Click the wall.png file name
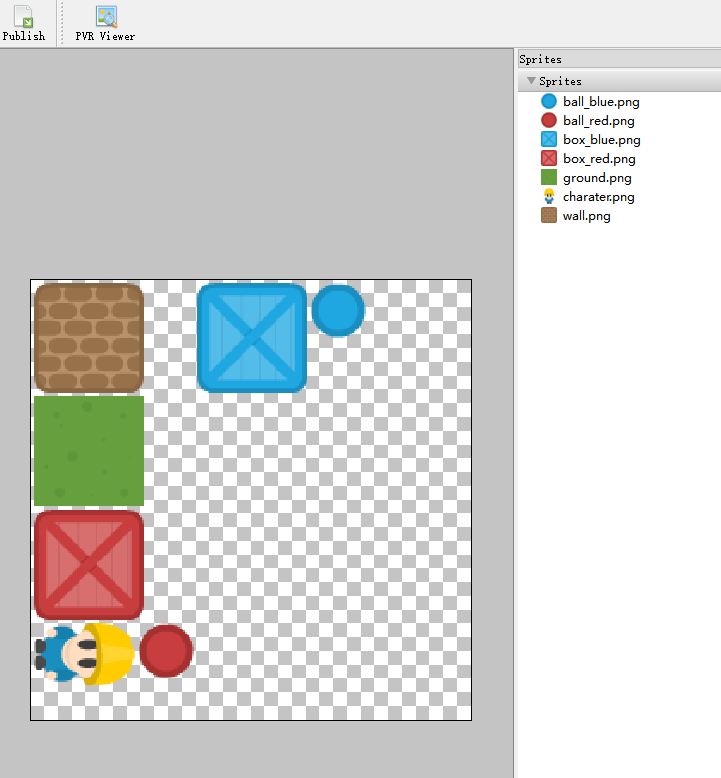Viewport: 721px width, 778px height. tap(587, 216)
